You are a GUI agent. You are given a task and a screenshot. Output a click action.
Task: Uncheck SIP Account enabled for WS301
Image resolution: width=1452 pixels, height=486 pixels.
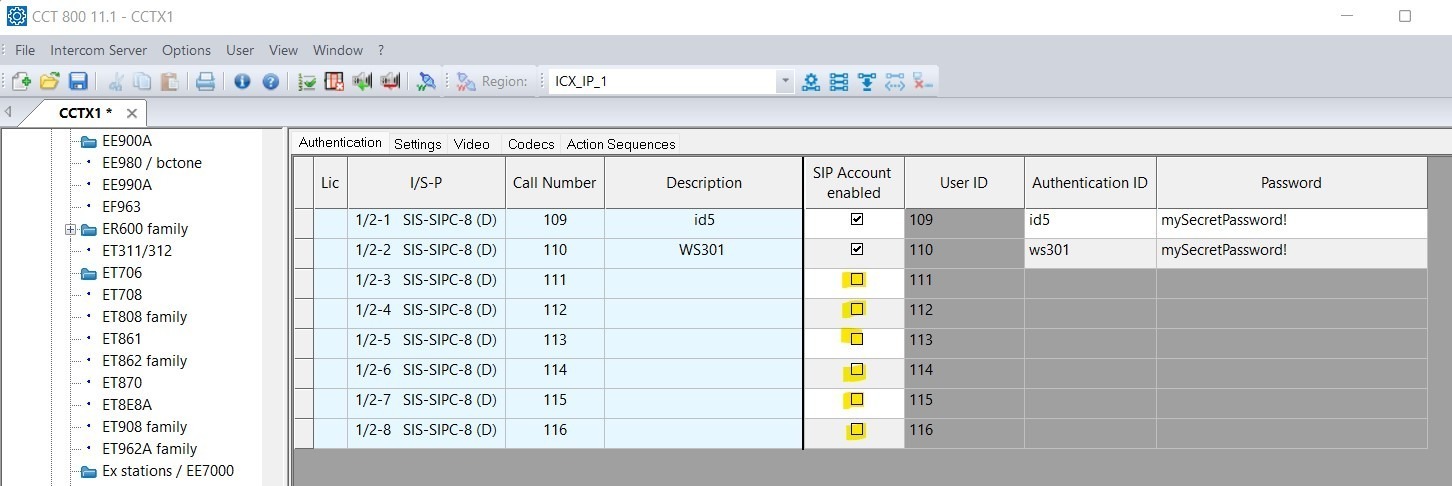tap(856, 250)
